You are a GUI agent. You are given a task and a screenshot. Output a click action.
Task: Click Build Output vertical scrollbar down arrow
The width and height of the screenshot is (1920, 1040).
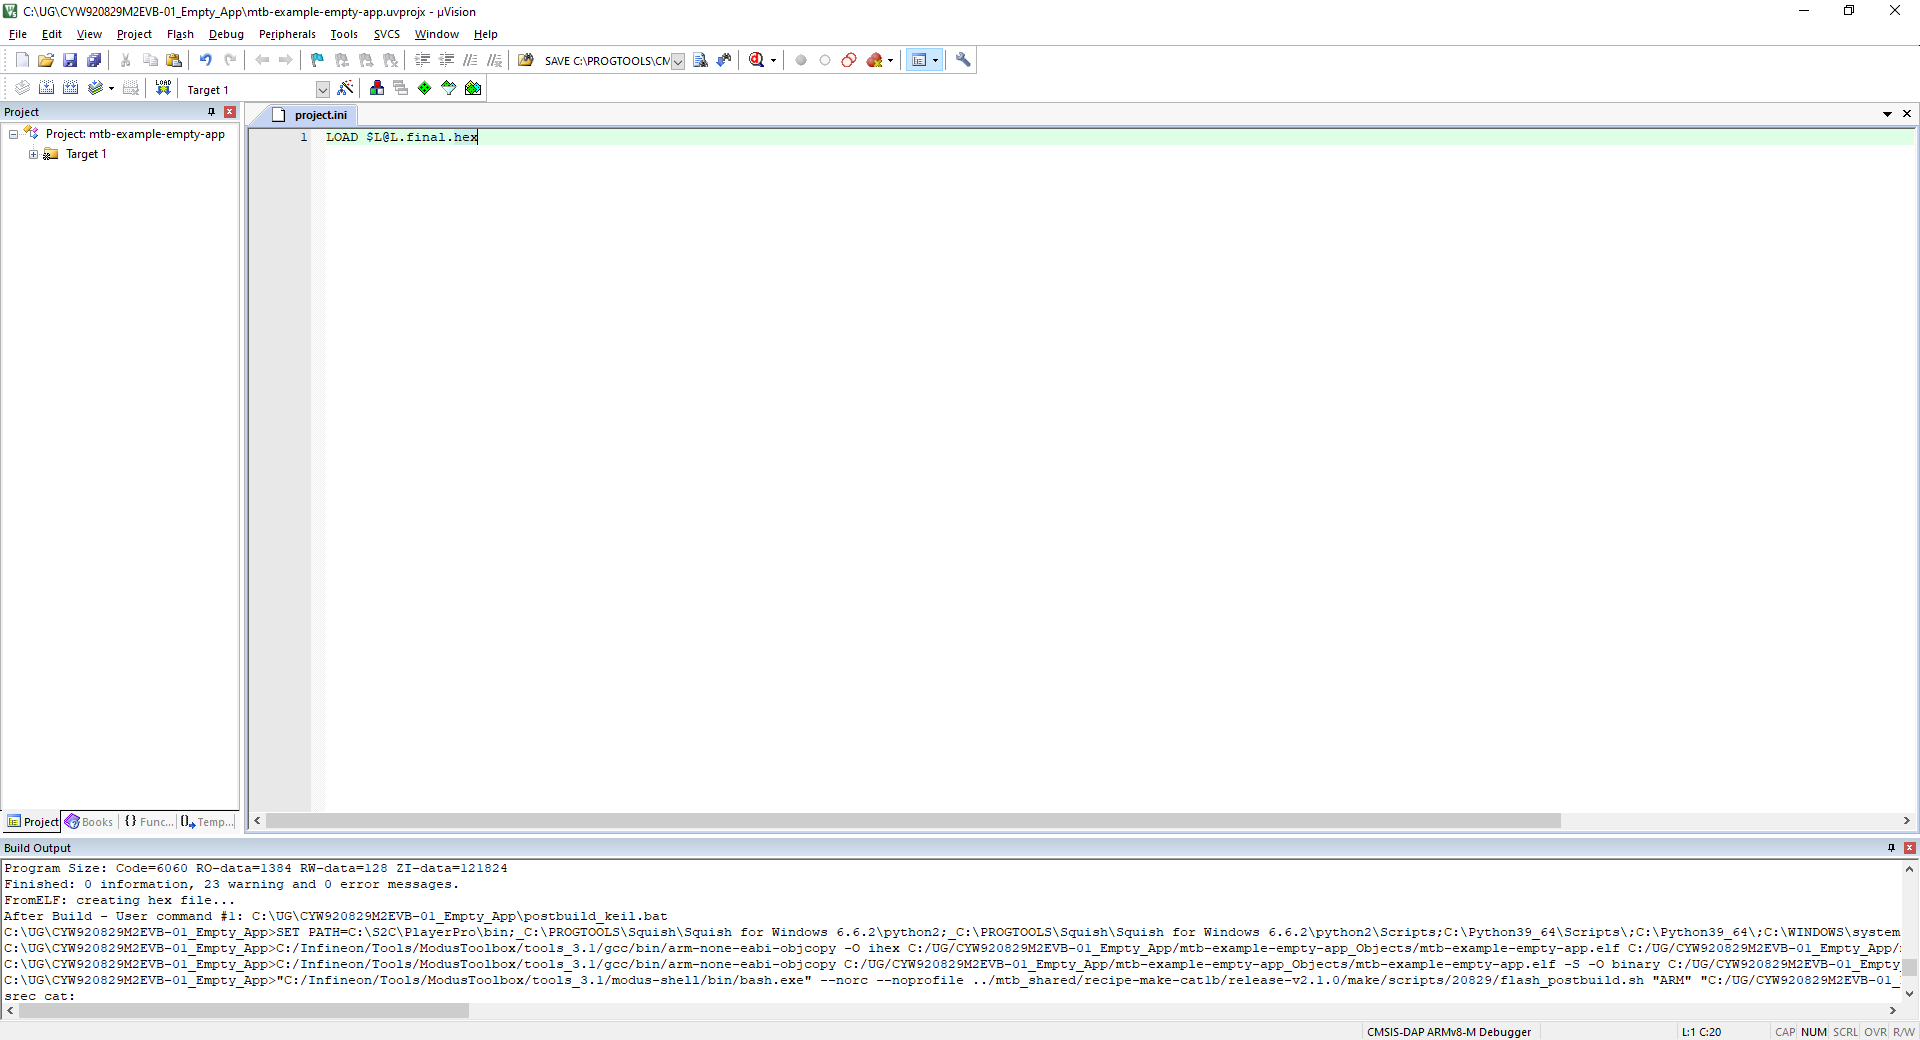[x=1909, y=994]
